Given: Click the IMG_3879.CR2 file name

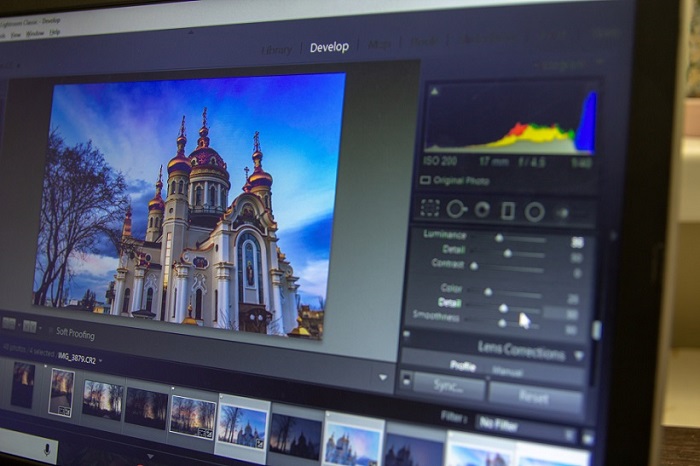Looking at the screenshot, I should click(77, 358).
